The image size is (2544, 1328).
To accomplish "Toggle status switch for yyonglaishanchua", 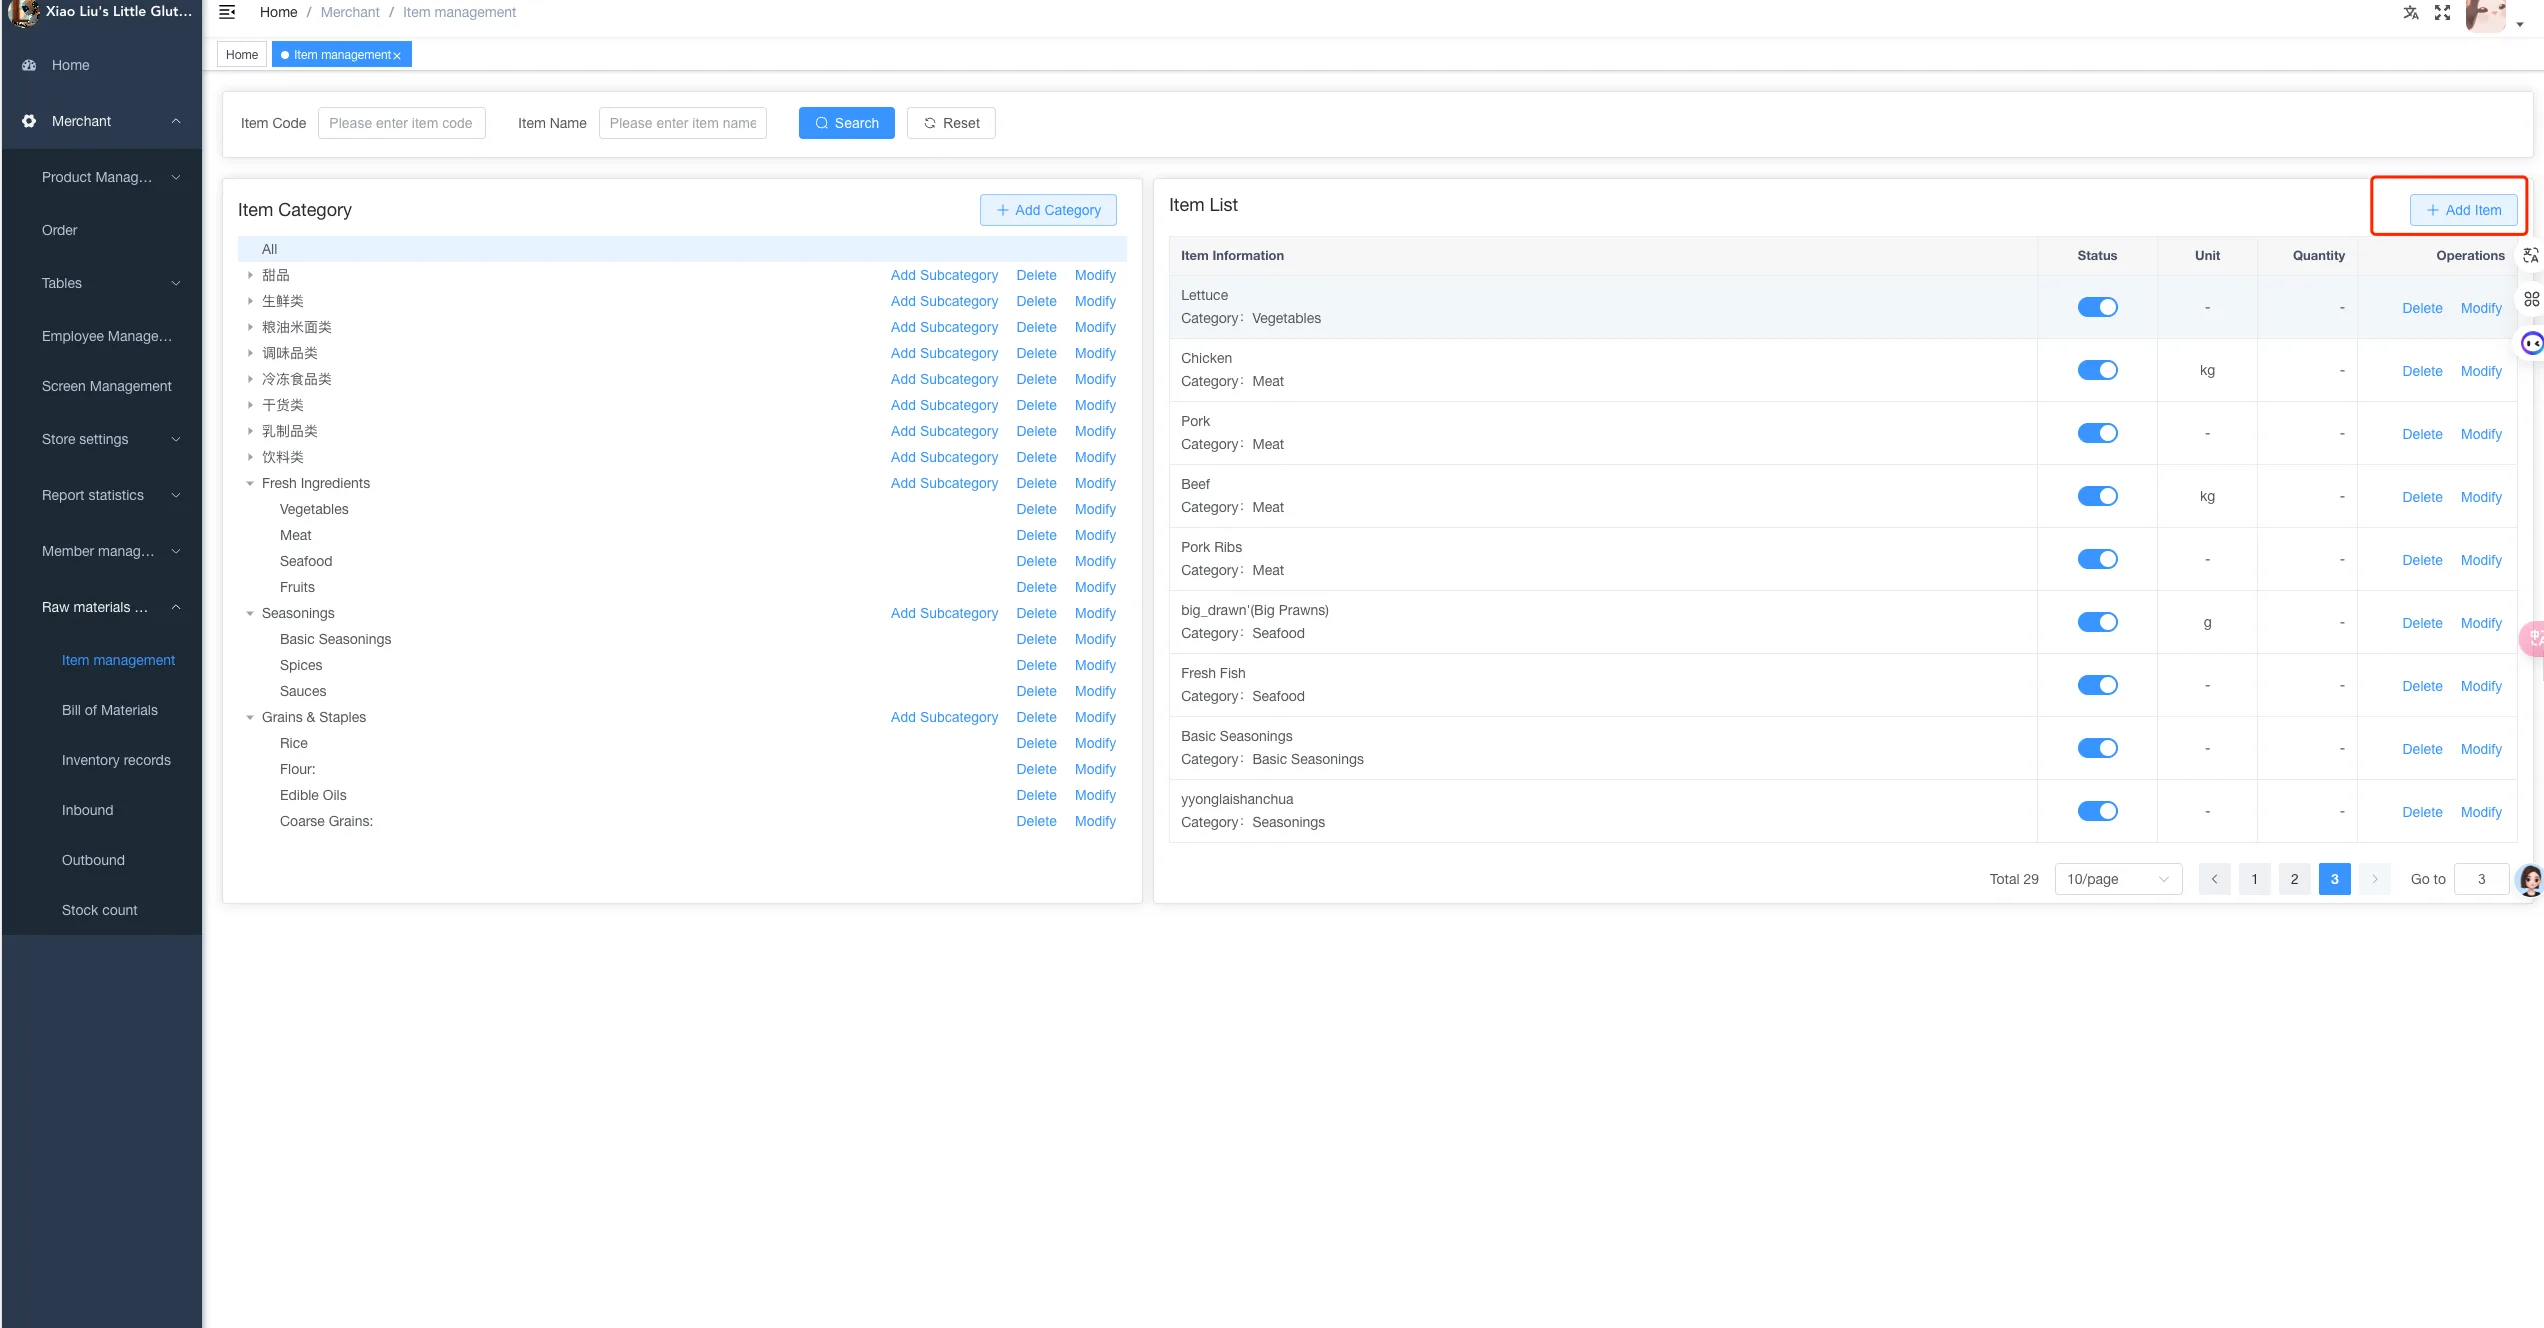I will tap(2097, 811).
